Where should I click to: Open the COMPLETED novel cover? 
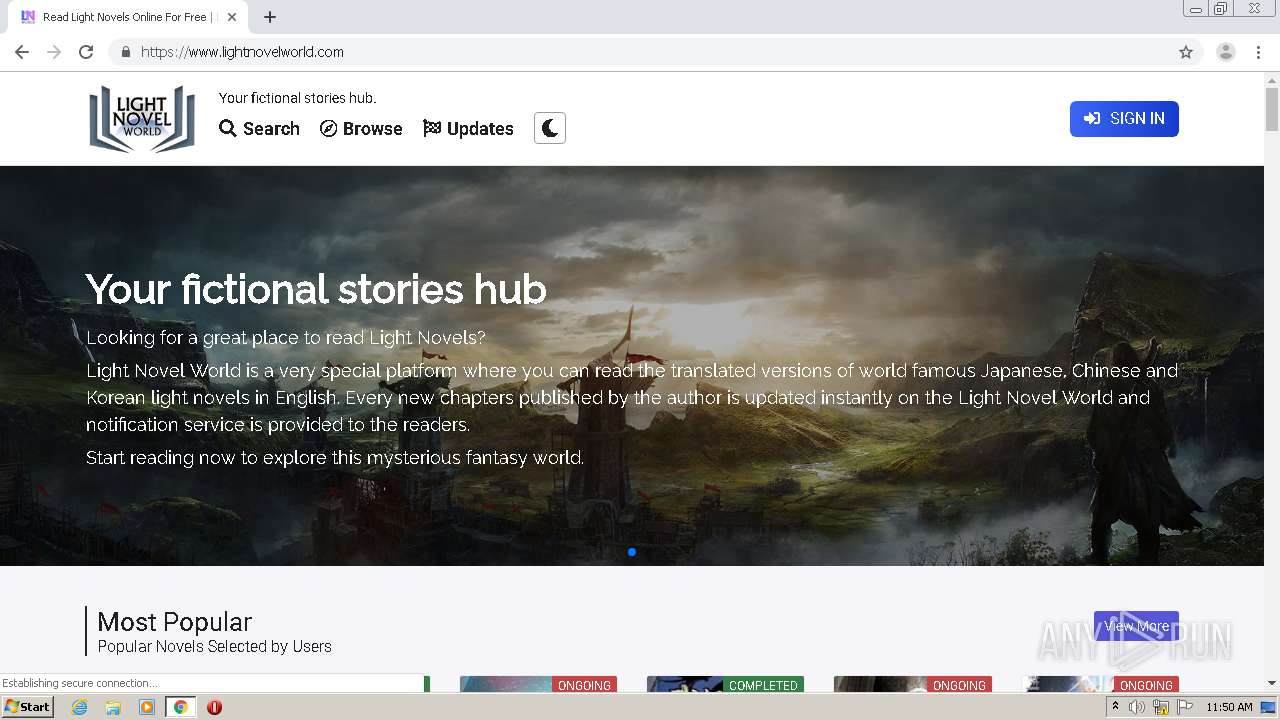pyautogui.click(x=725, y=684)
